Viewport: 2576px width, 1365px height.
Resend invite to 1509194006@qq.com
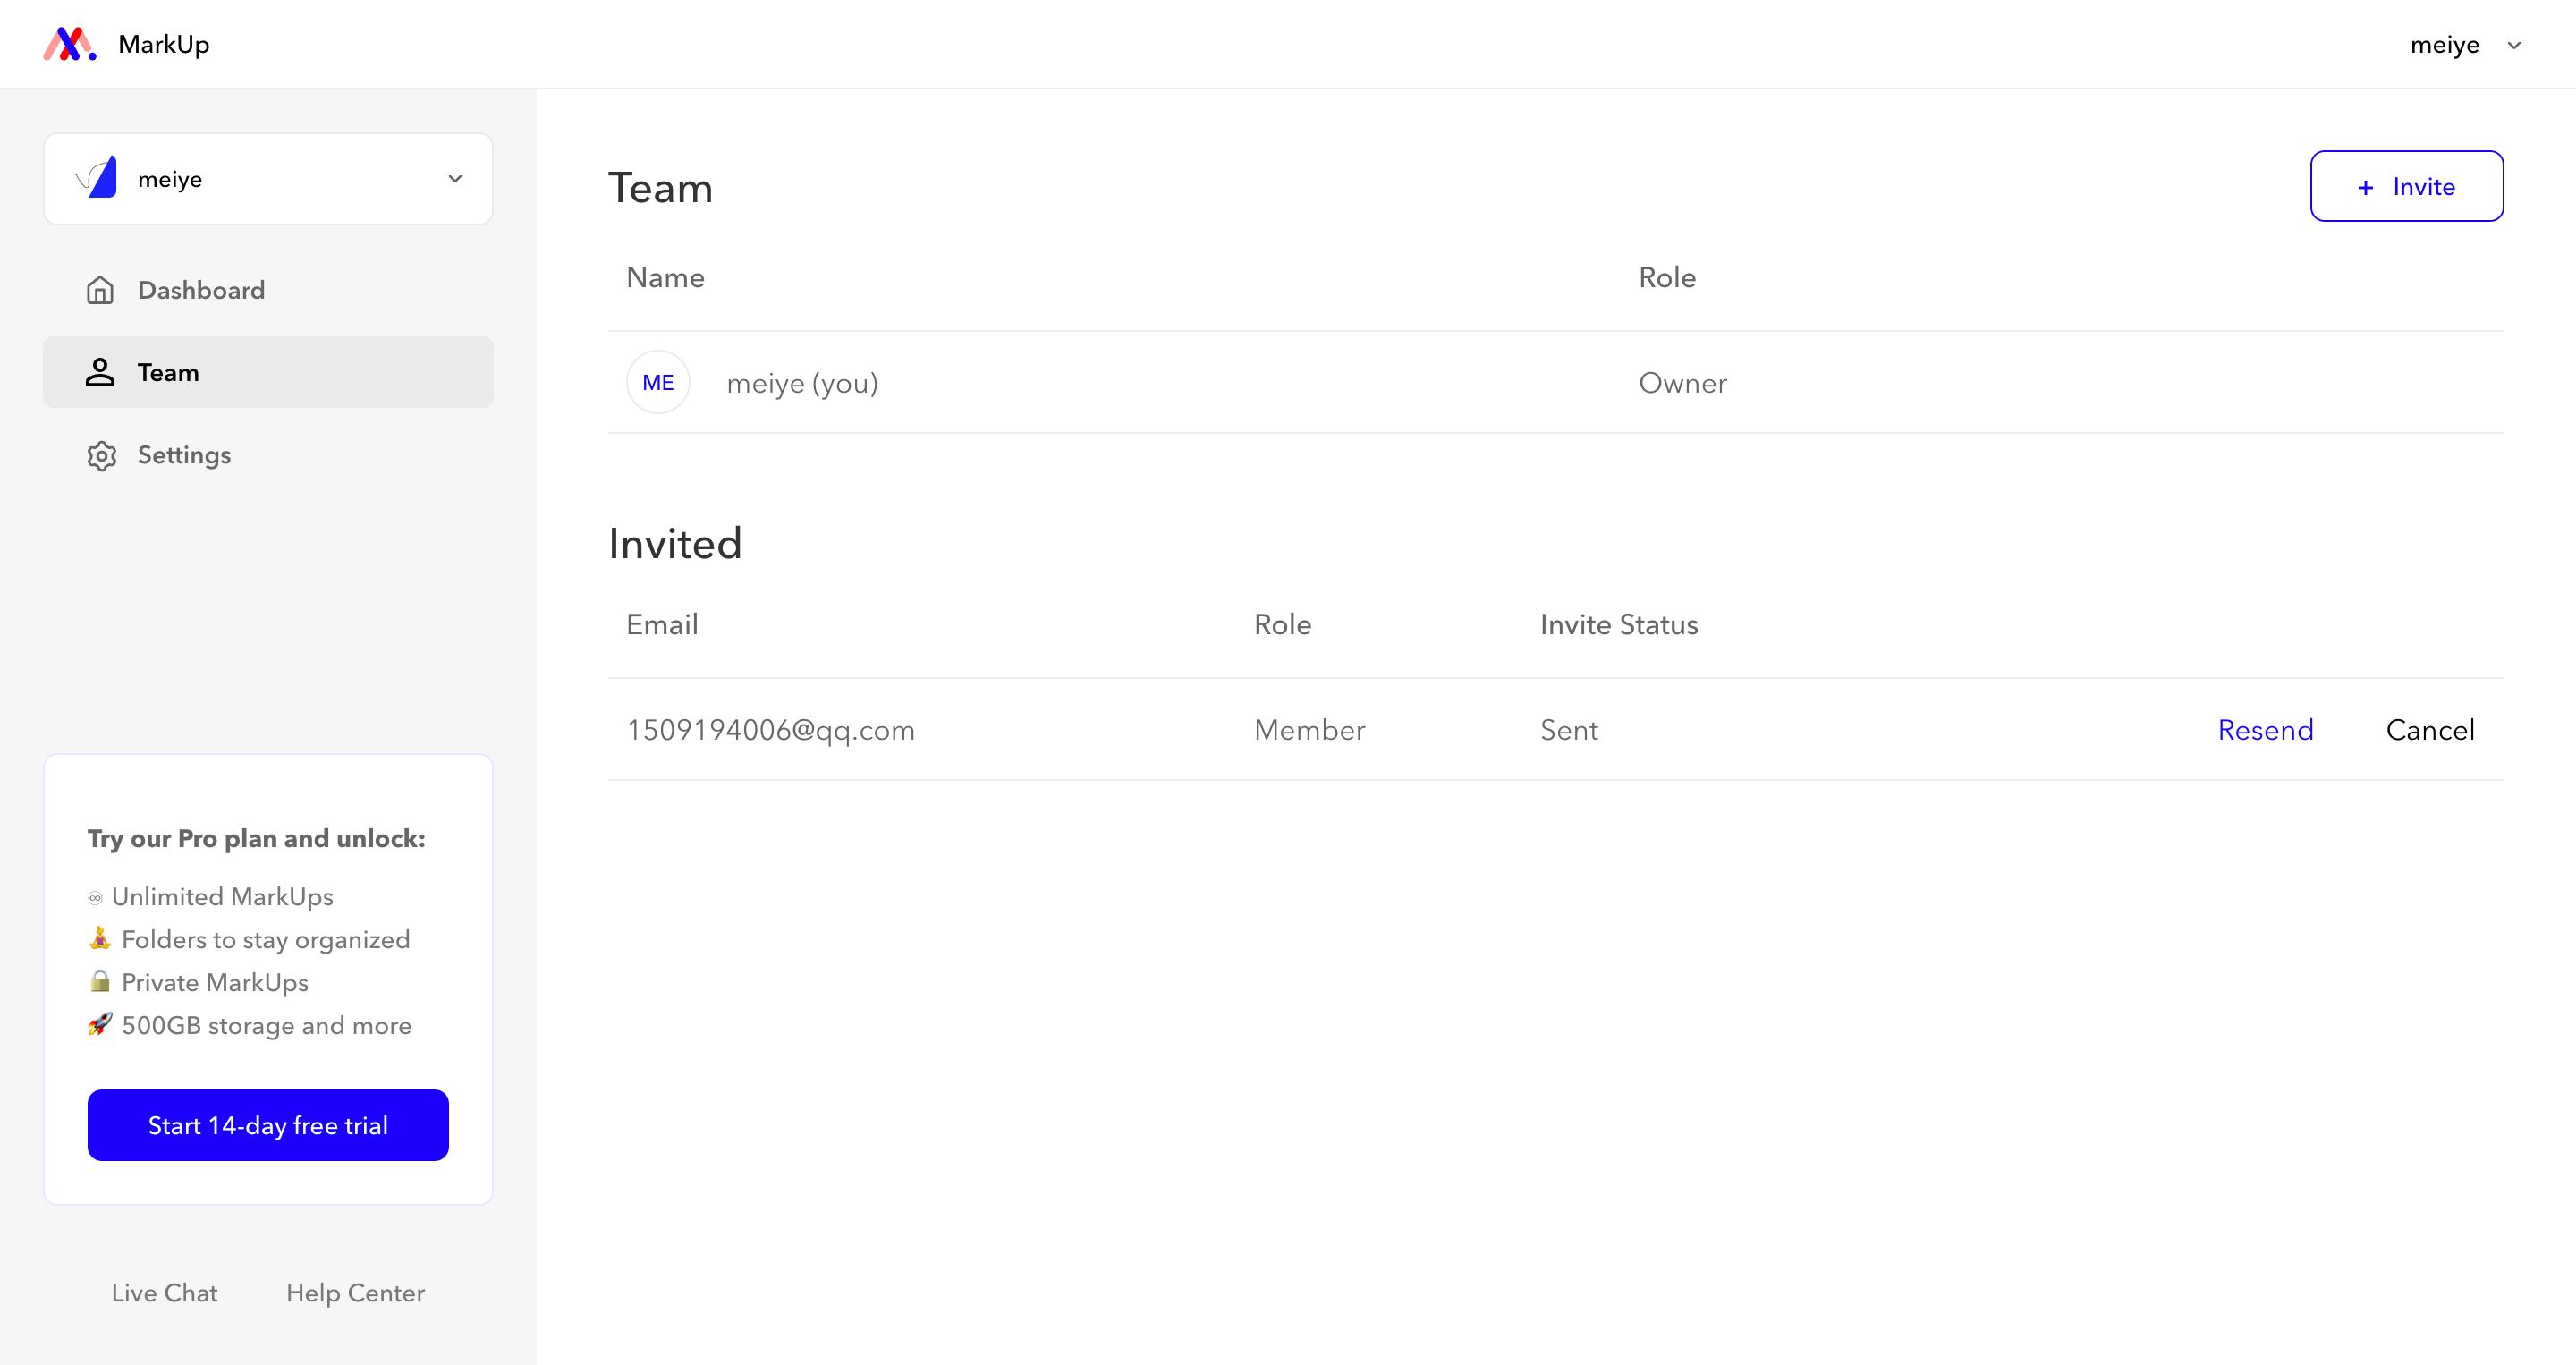pyautogui.click(x=2265, y=730)
